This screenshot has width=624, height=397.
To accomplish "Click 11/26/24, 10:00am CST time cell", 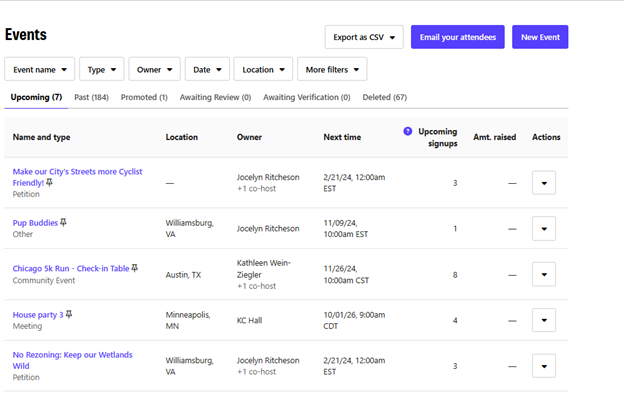I will (x=346, y=274).
